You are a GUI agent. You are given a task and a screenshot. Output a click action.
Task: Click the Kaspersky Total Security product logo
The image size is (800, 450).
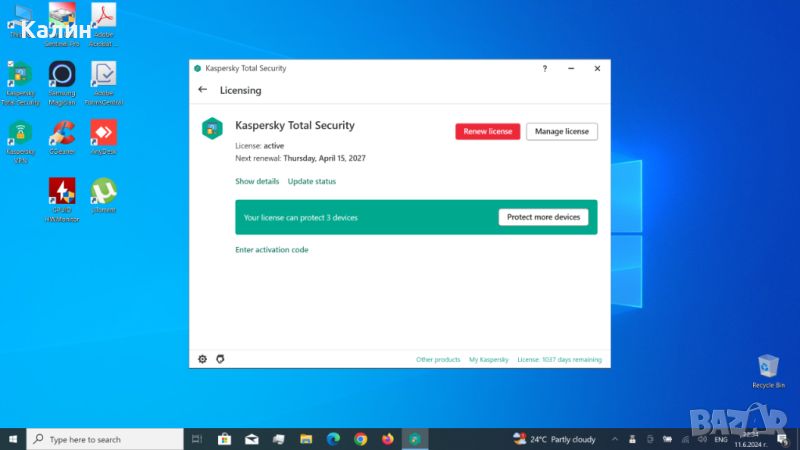pyautogui.click(x=212, y=128)
